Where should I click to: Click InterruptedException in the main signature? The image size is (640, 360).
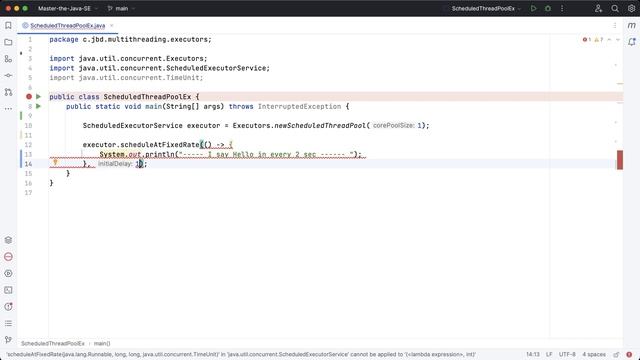point(299,107)
